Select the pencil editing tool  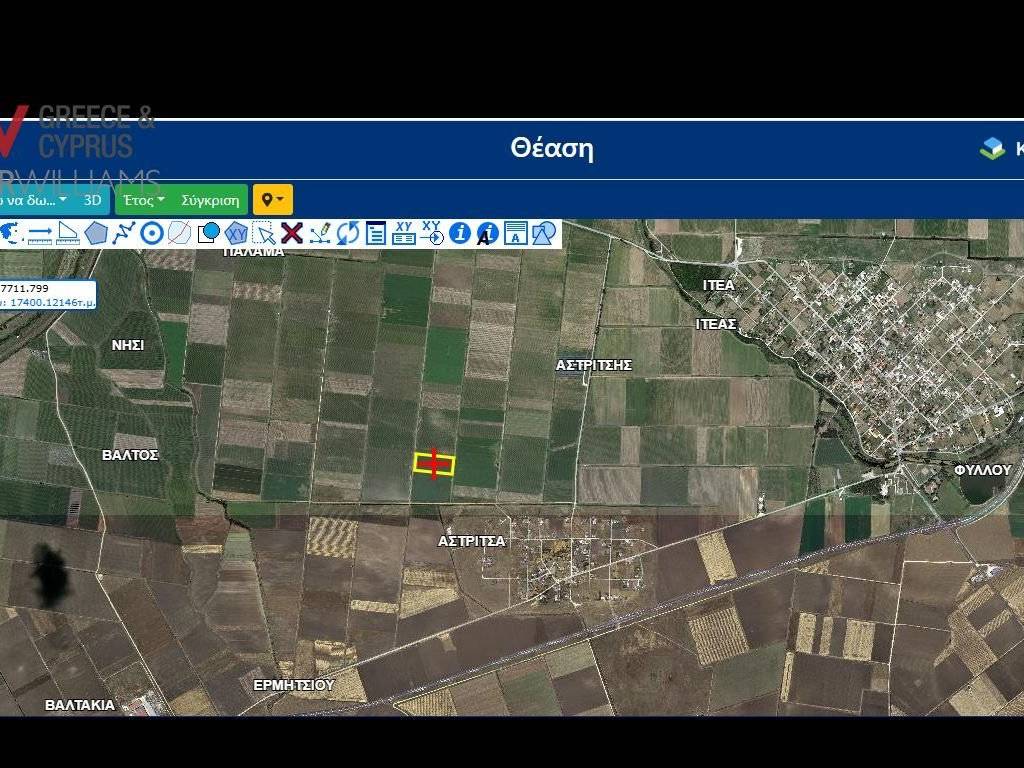[x=322, y=233]
